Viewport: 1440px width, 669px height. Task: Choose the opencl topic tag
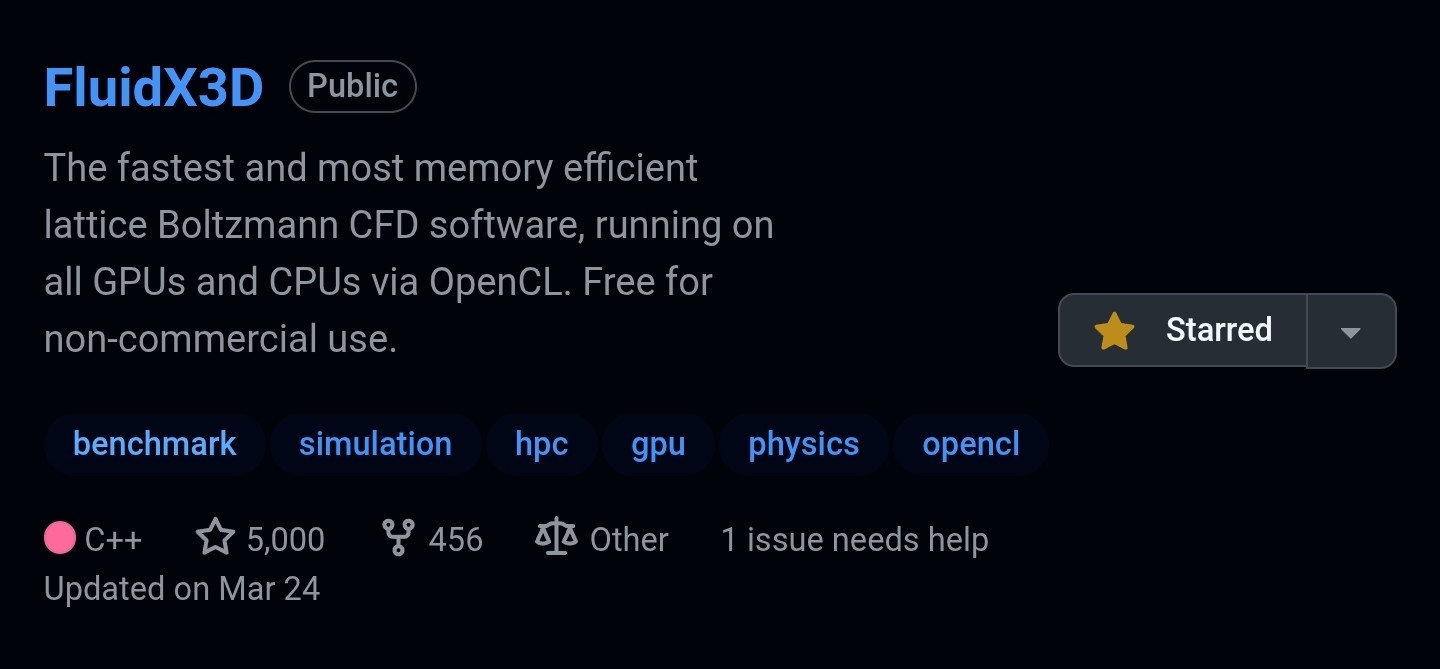pyautogui.click(x=971, y=444)
